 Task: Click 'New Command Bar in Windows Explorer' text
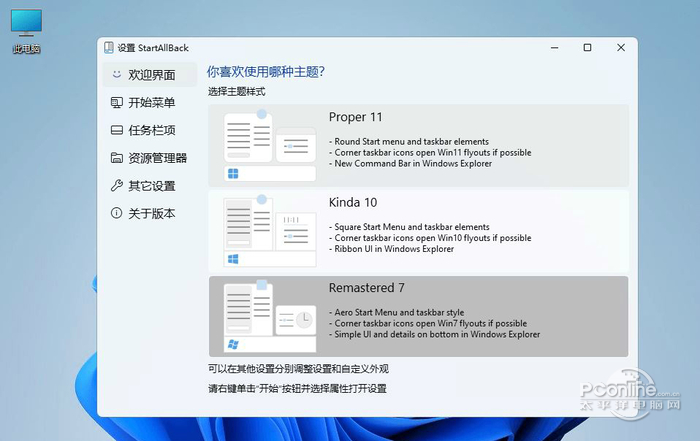click(x=413, y=163)
